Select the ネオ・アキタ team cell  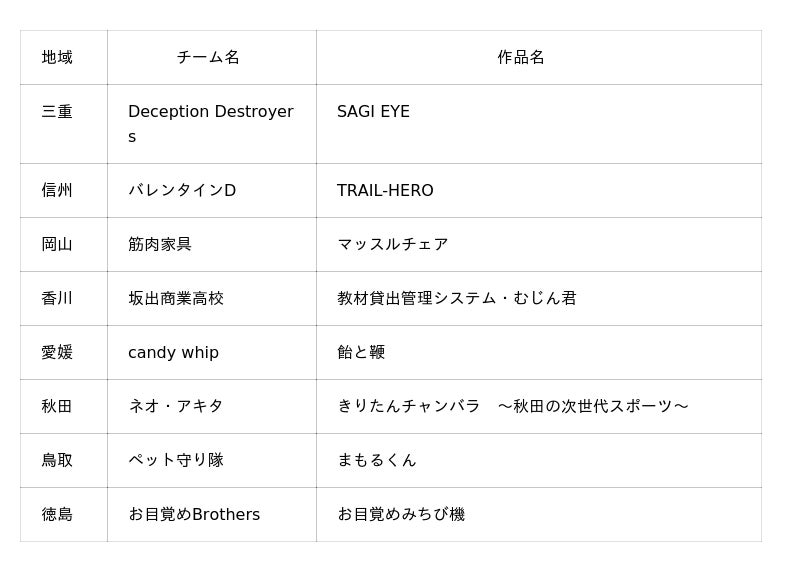[176, 406]
